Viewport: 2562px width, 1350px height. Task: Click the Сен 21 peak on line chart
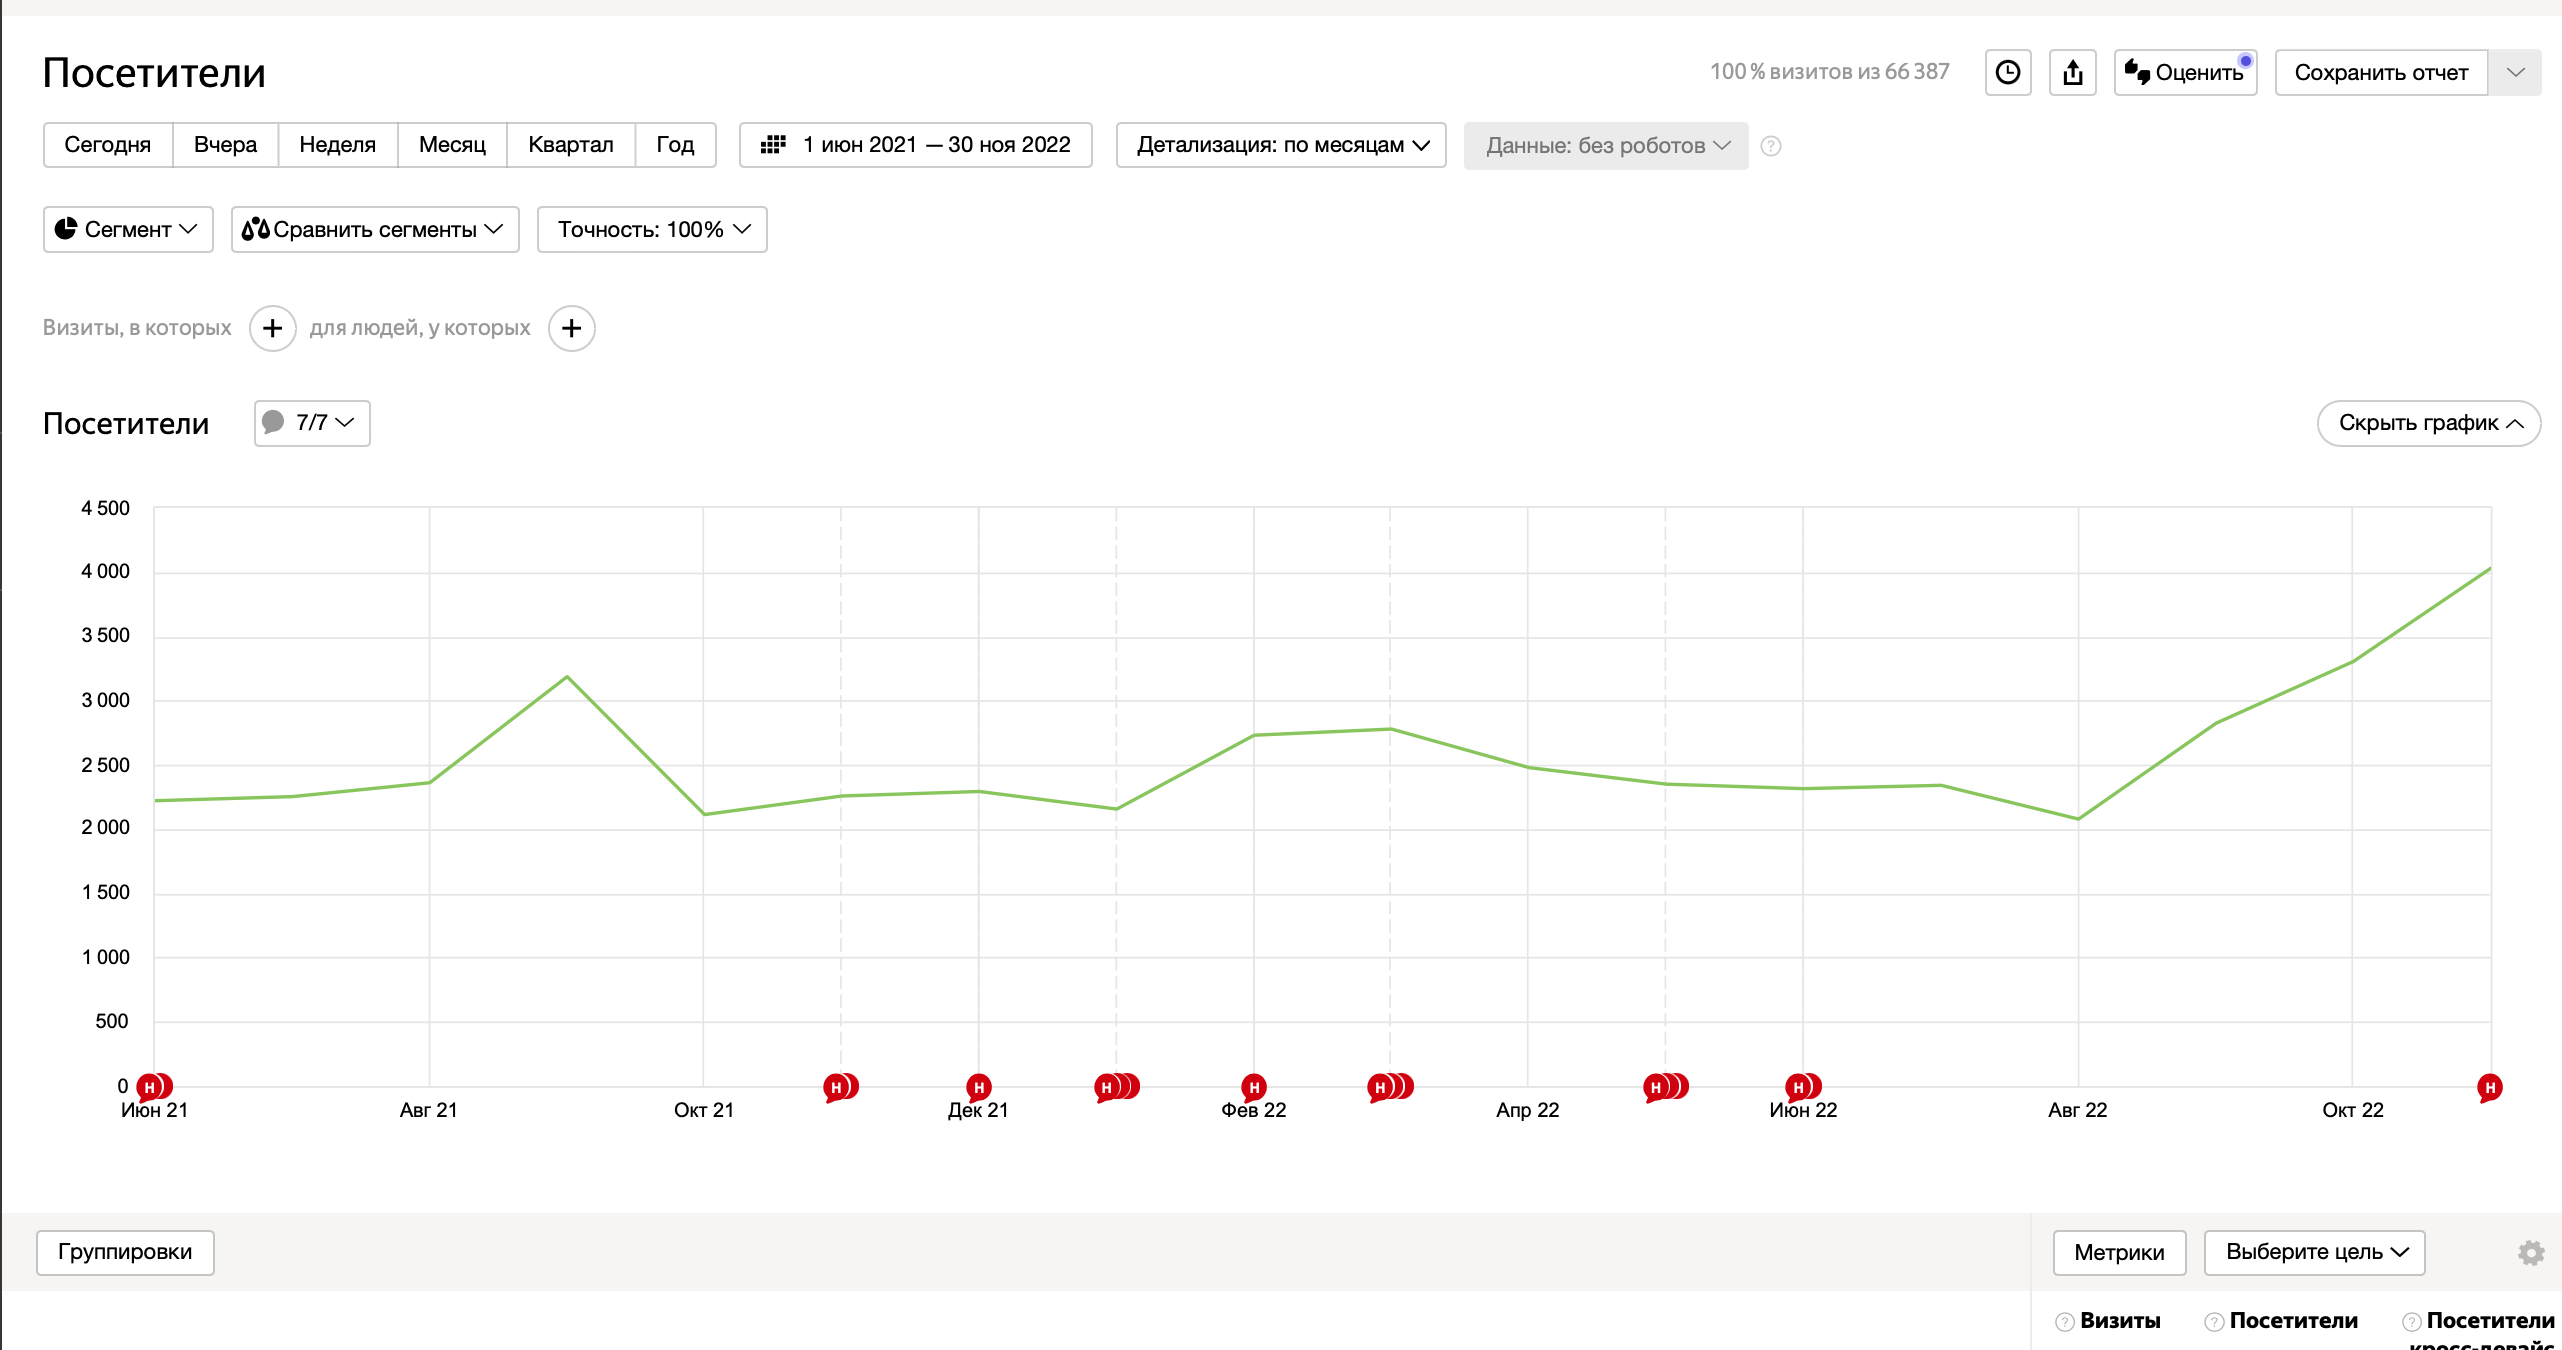567,677
